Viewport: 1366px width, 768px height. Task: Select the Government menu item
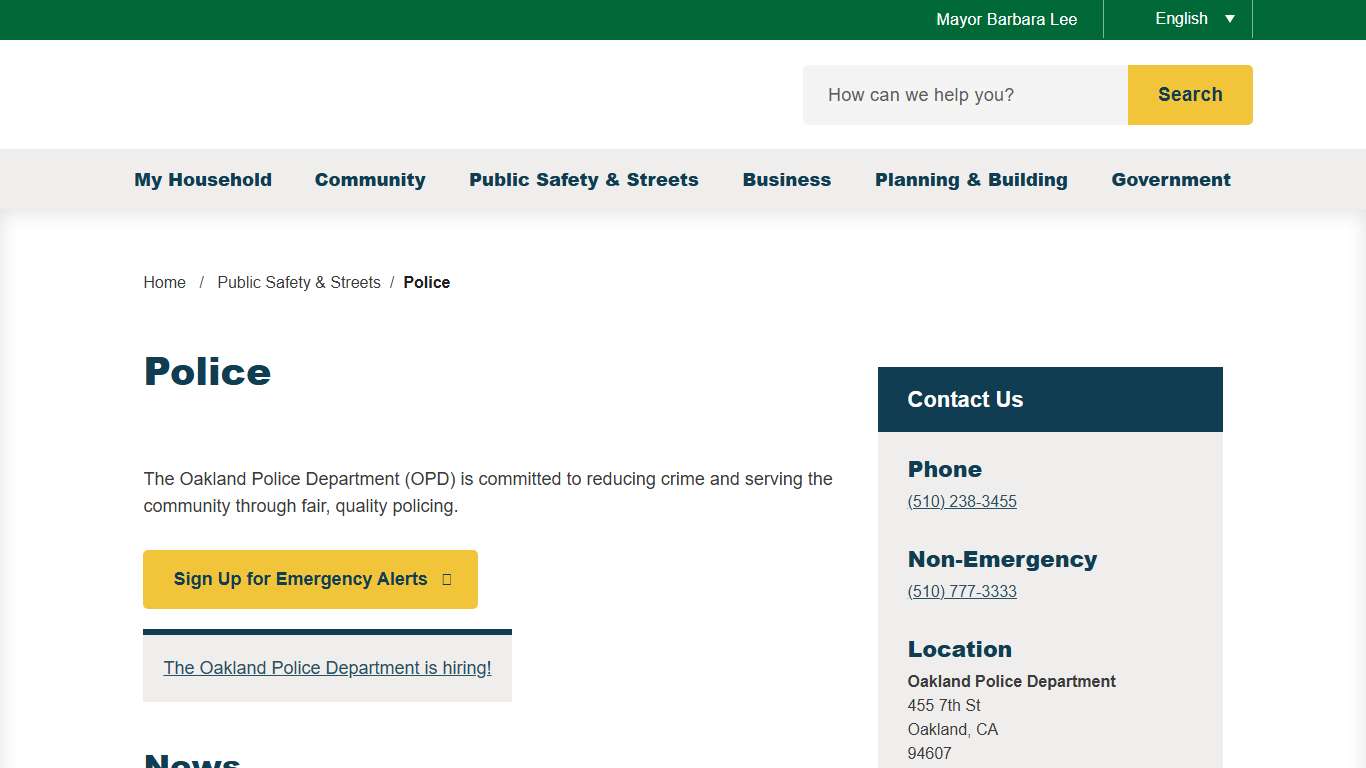[1171, 180]
